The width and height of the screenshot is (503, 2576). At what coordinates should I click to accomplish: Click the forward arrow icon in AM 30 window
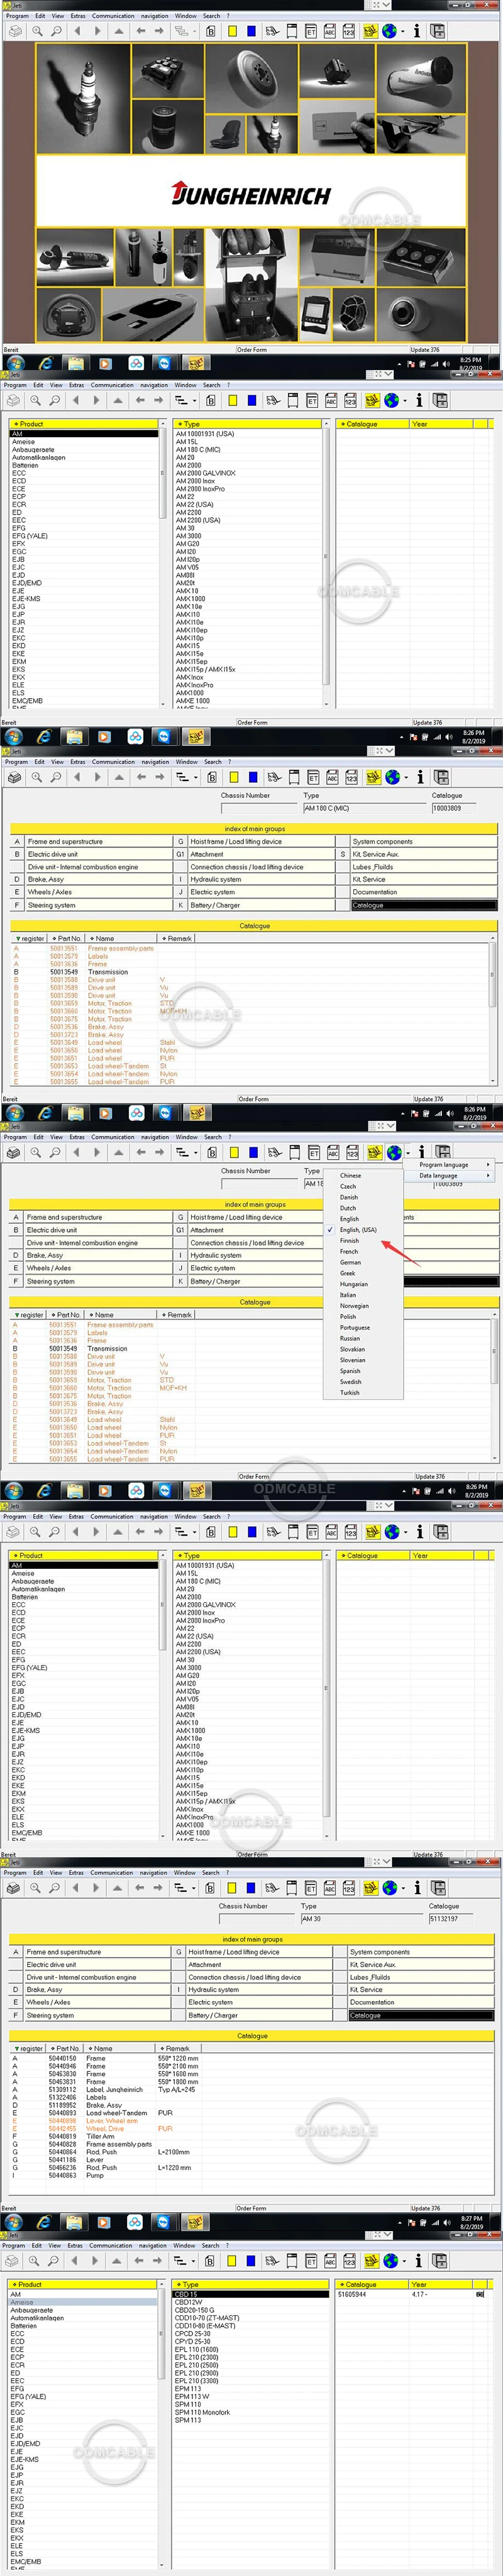158,1888
